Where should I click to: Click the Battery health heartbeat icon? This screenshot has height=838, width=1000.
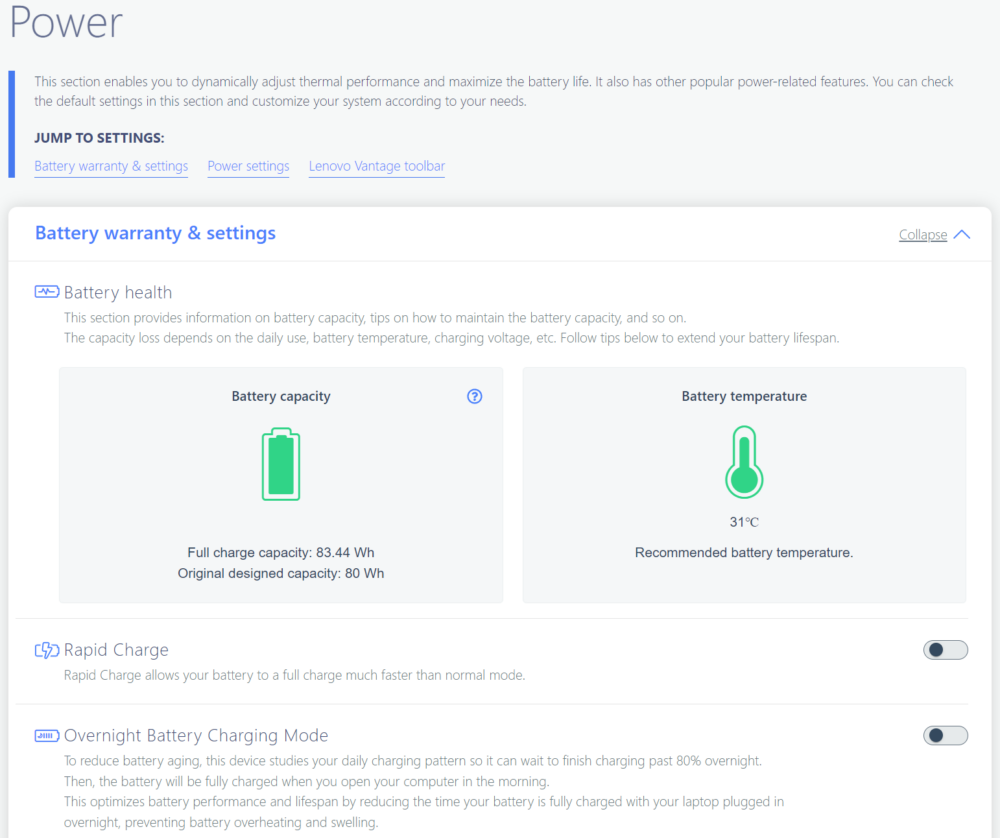(x=47, y=292)
